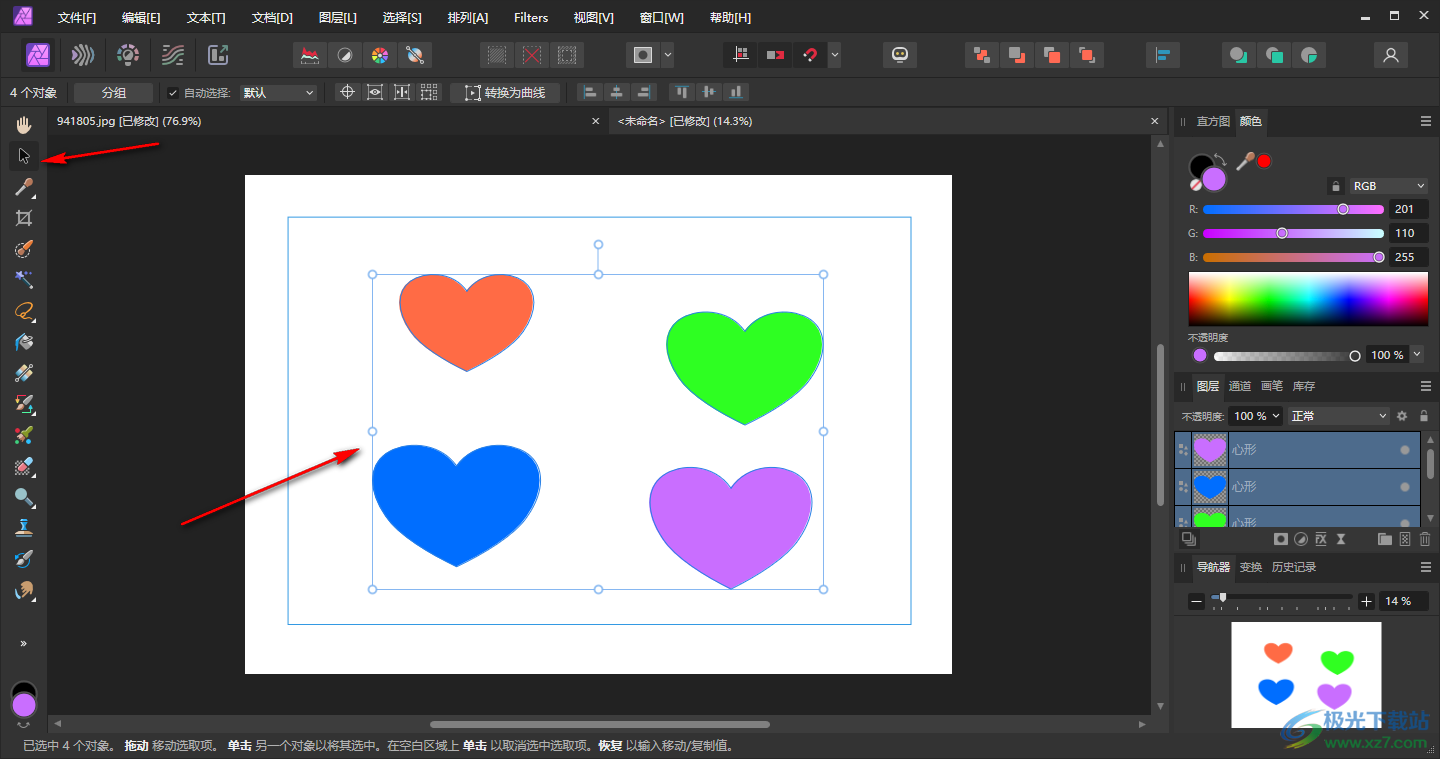Screen dimensions: 1440x759
Task: Select the Zoom magnifier tool
Action: 24,497
